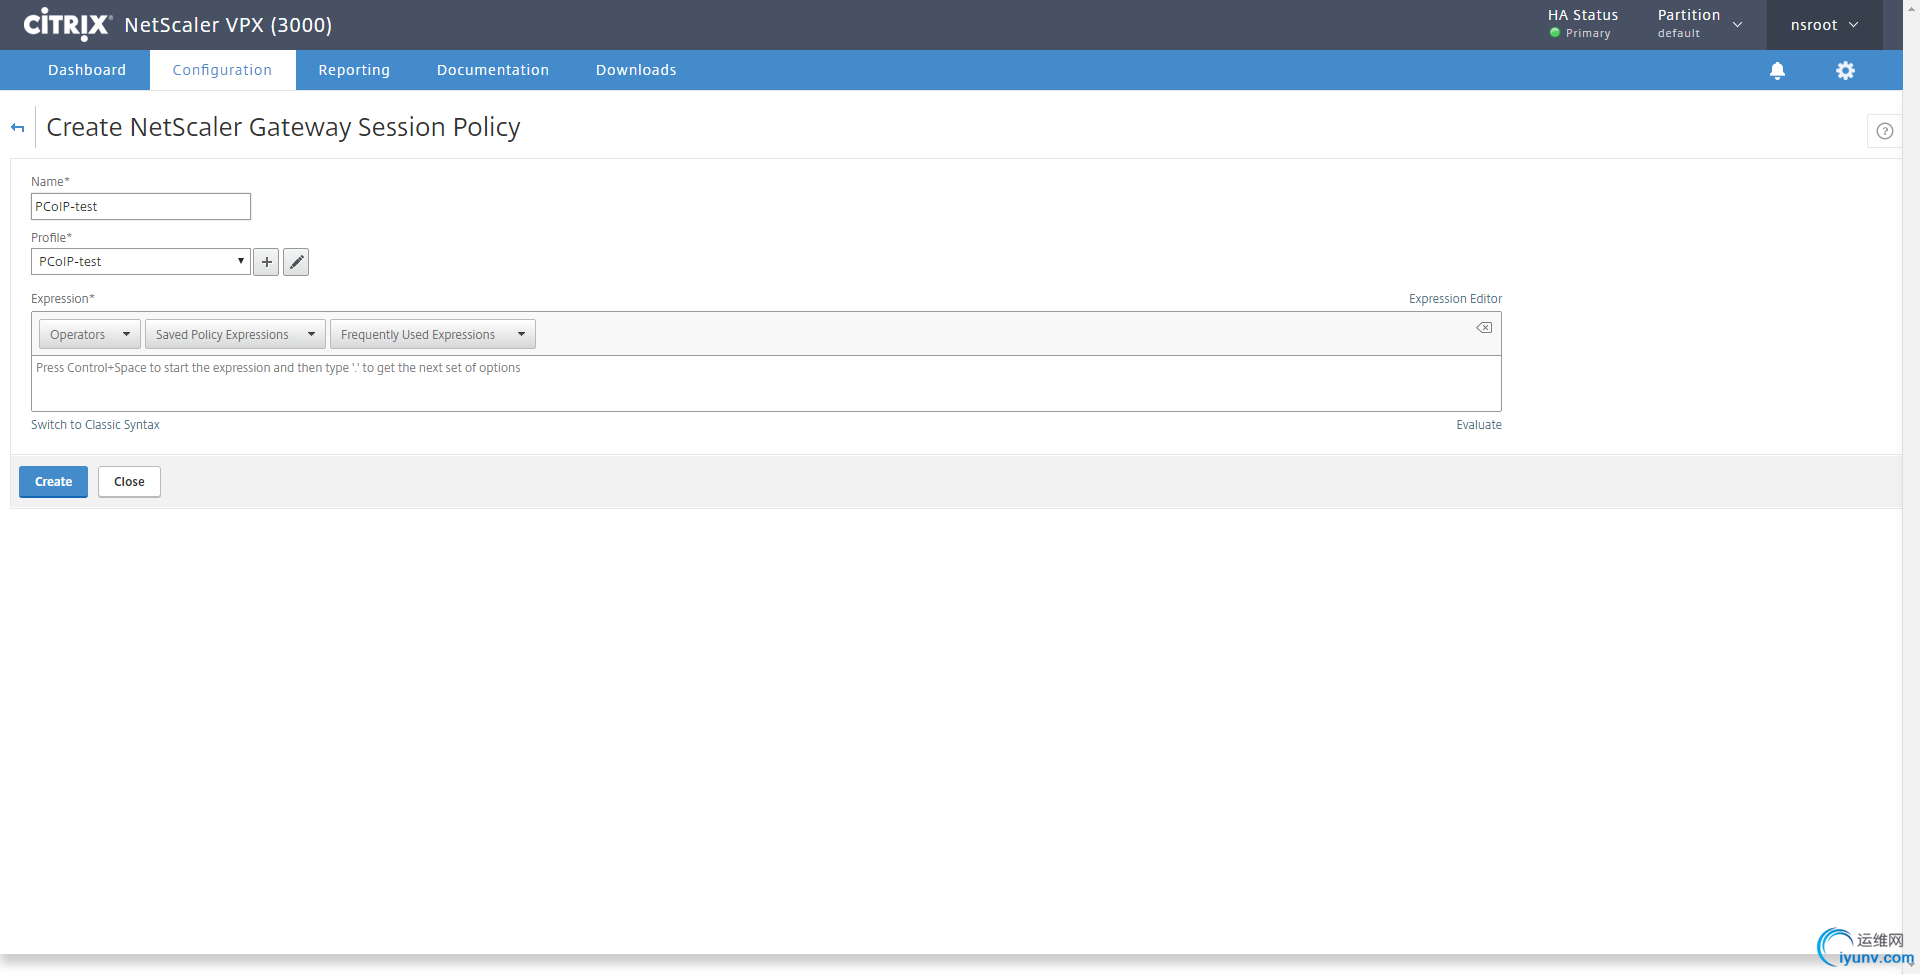
Task: Open the Profile dropdown PCoIP-test
Action: pos(141,262)
